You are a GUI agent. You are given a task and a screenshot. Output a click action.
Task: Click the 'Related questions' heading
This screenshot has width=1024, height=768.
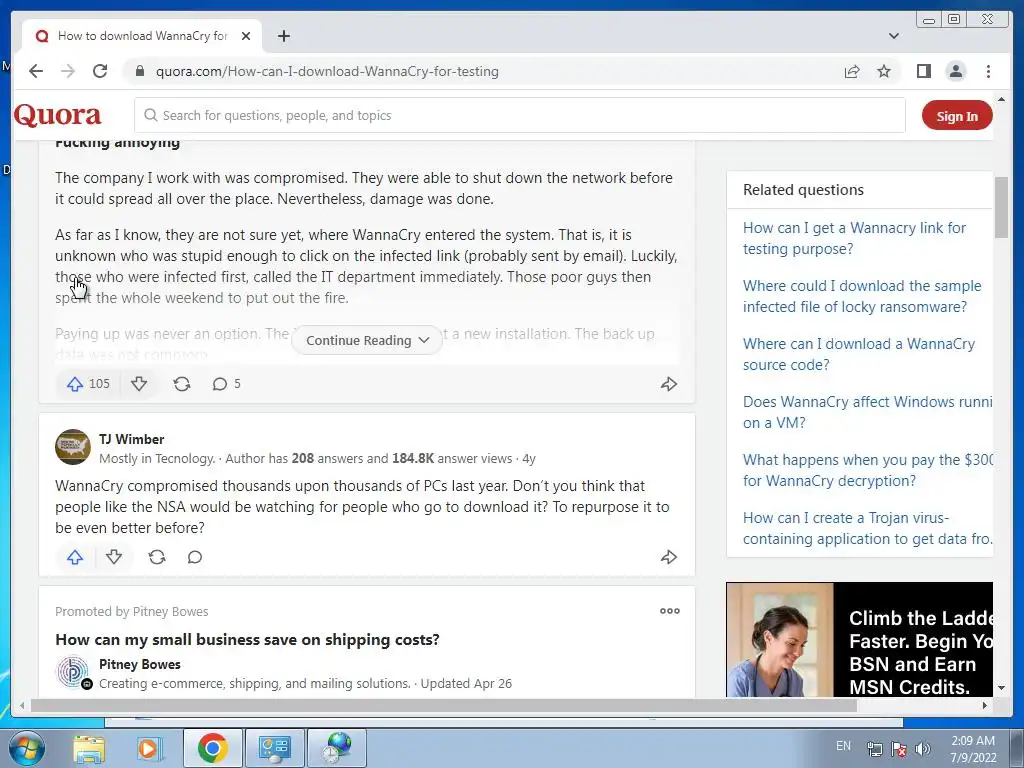[803, 190]
